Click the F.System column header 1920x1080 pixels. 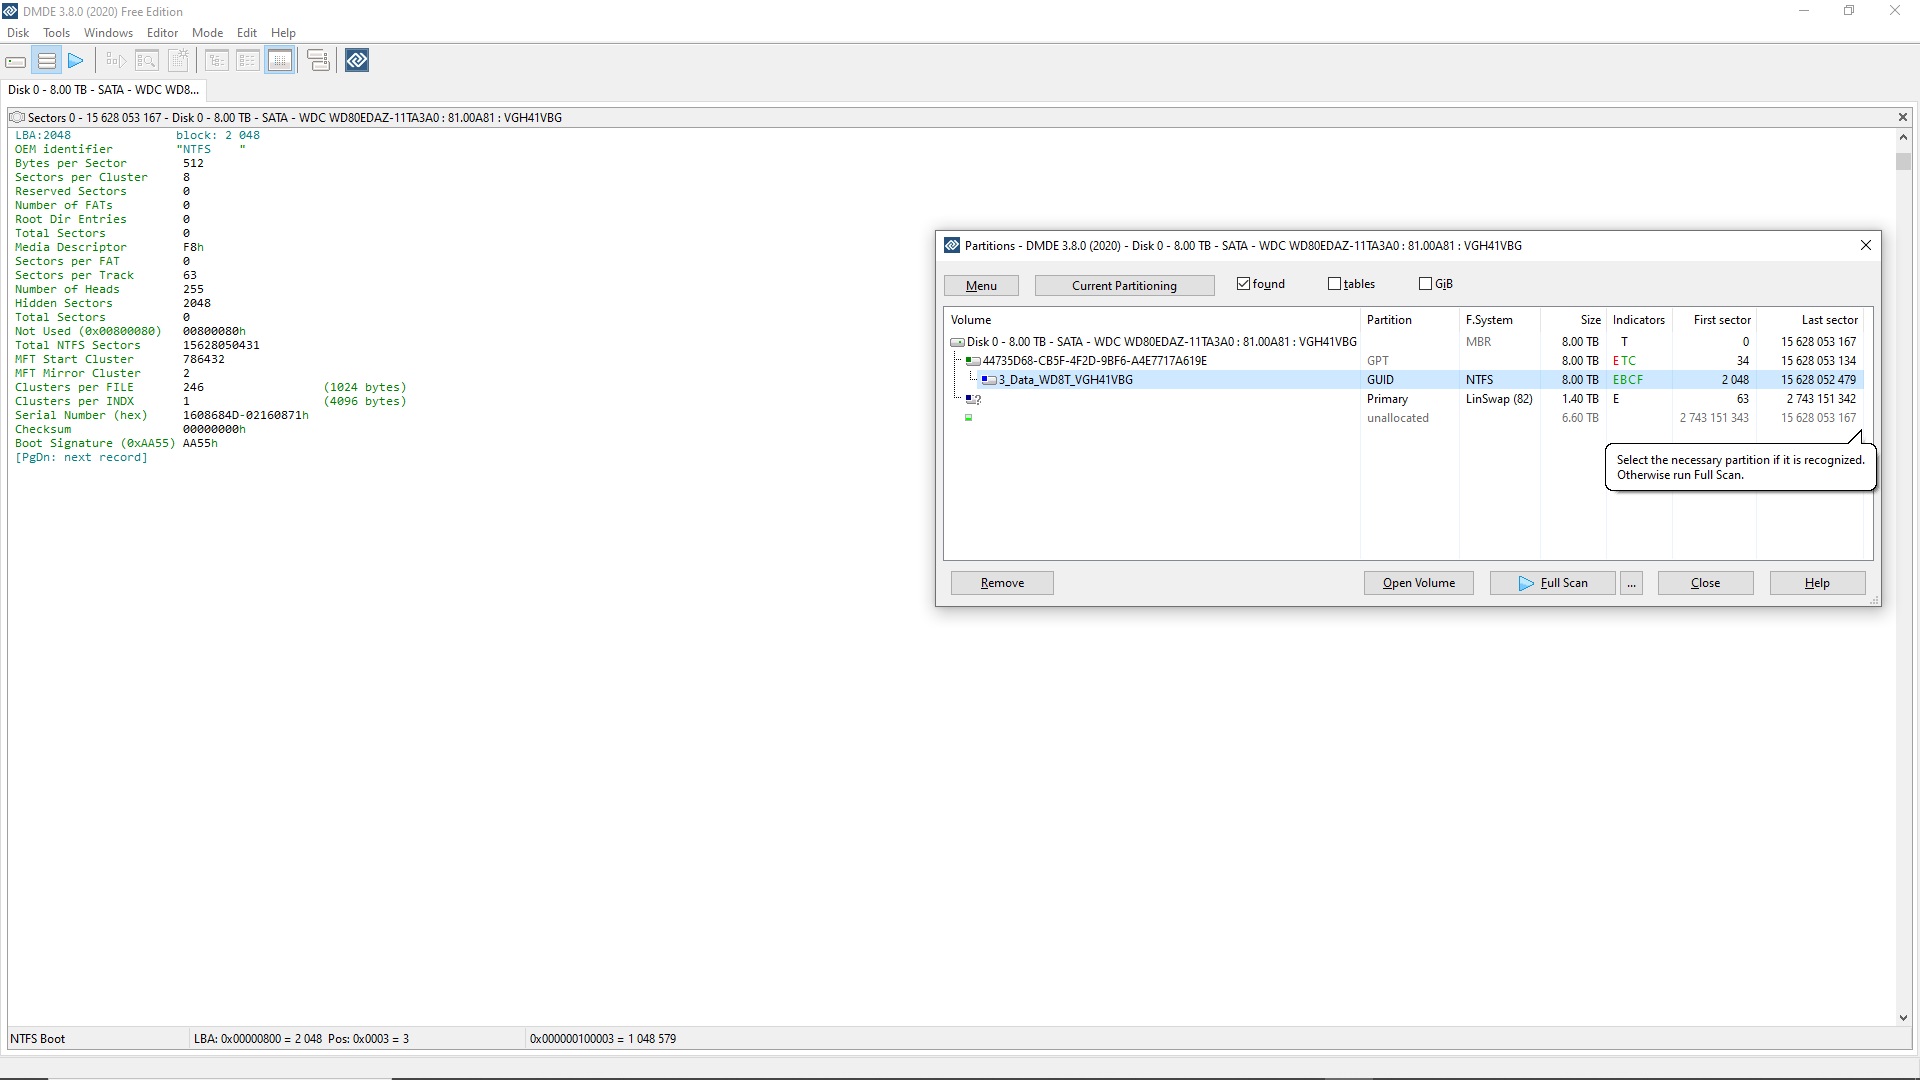[1500, 320]
